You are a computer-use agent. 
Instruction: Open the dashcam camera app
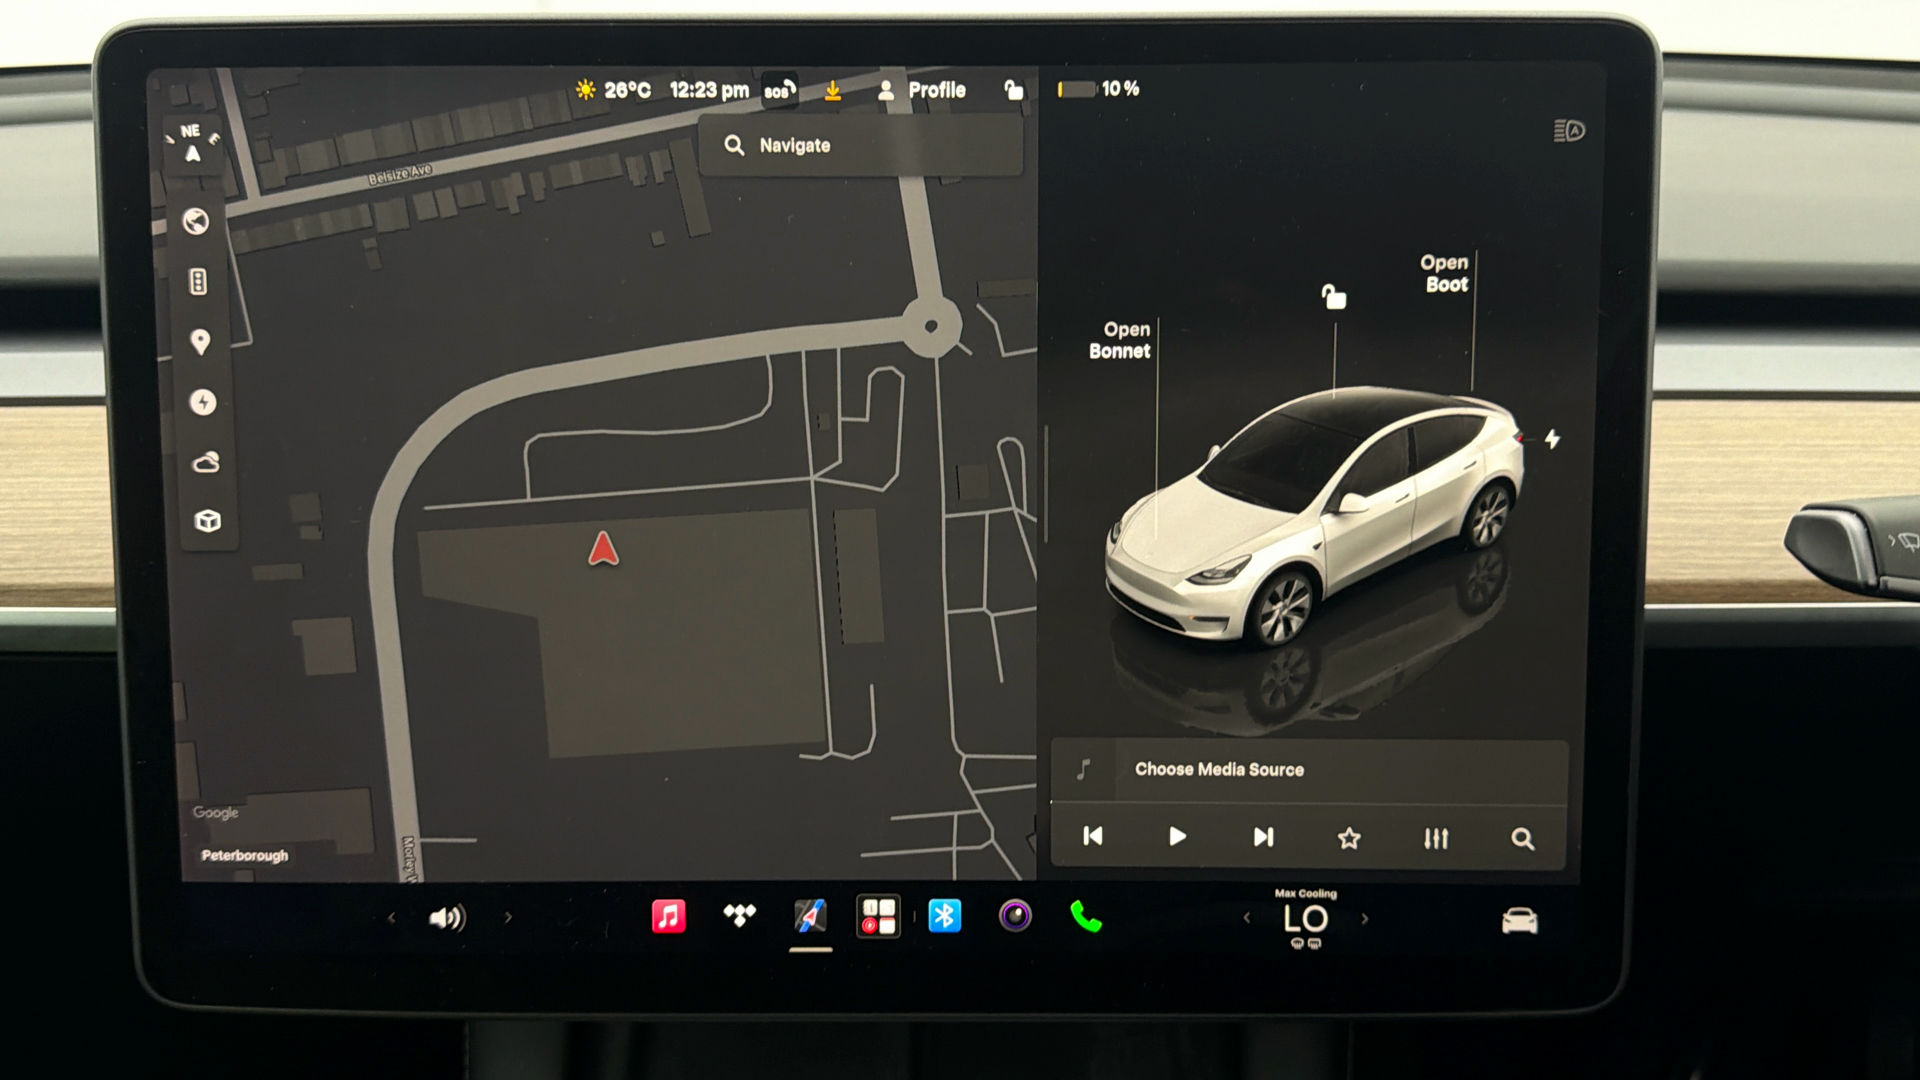[1015, 915]
